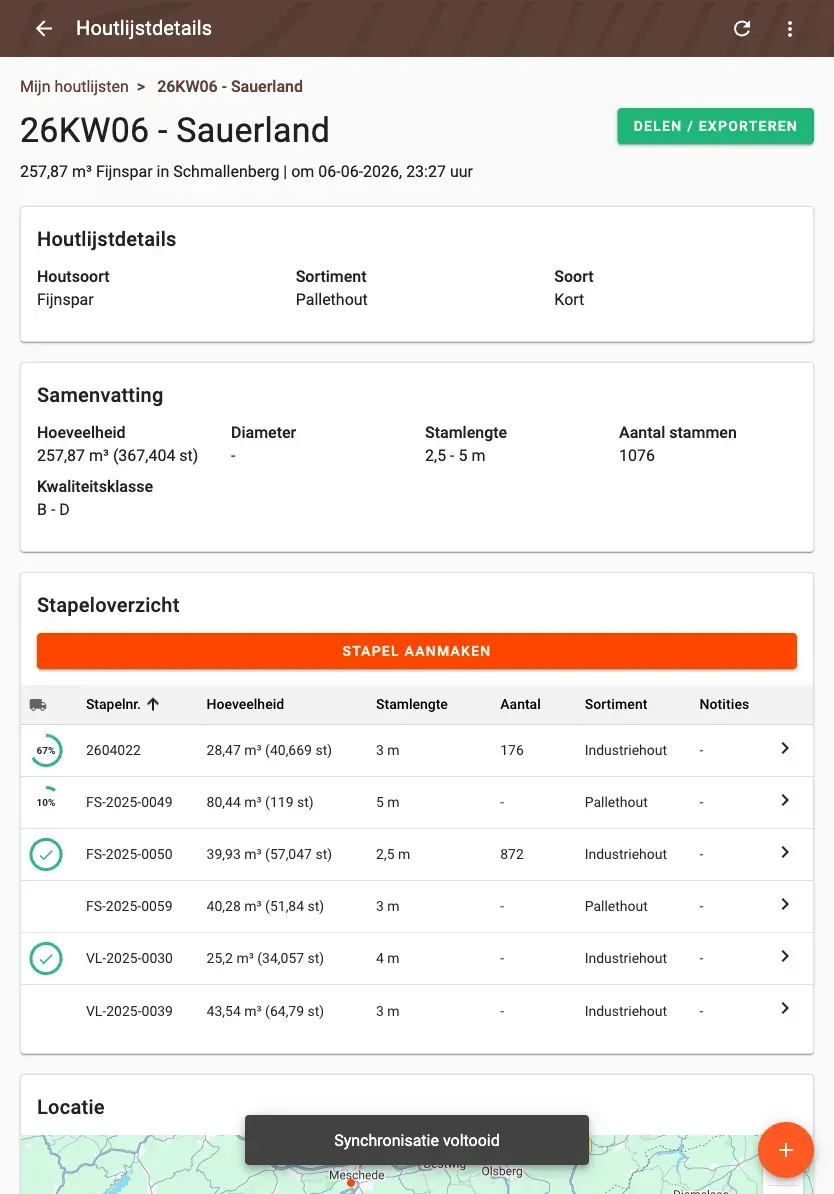This screenshot has width=834, height=1194.
Task: Sort using Stapelnr. ascending arrow
Action: pyautogui.click(x=153, y=704)
